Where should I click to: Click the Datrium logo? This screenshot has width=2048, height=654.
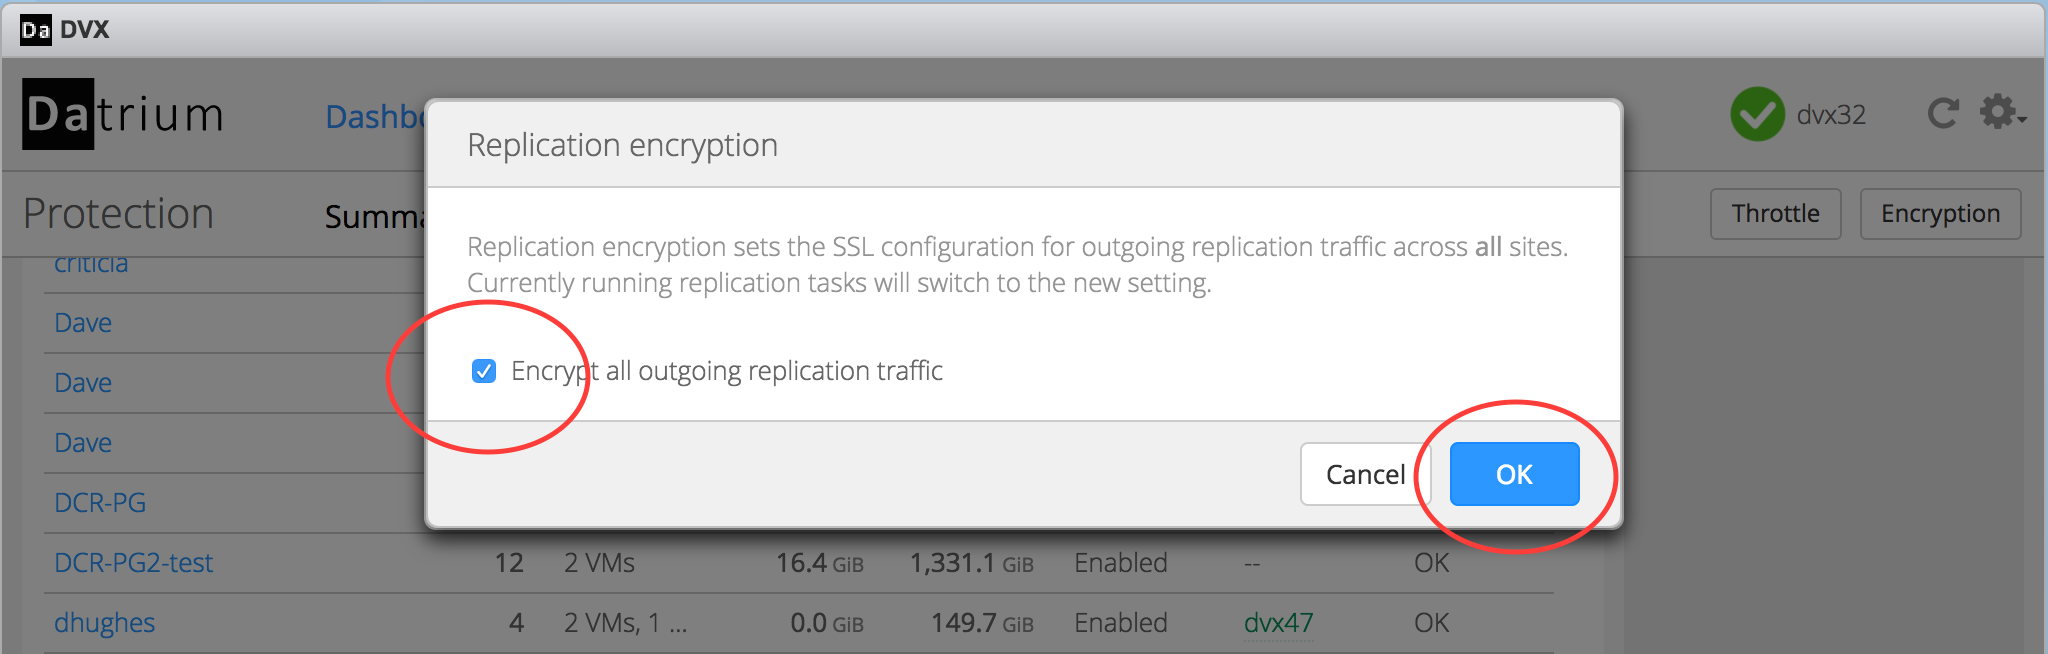[123, 114]
